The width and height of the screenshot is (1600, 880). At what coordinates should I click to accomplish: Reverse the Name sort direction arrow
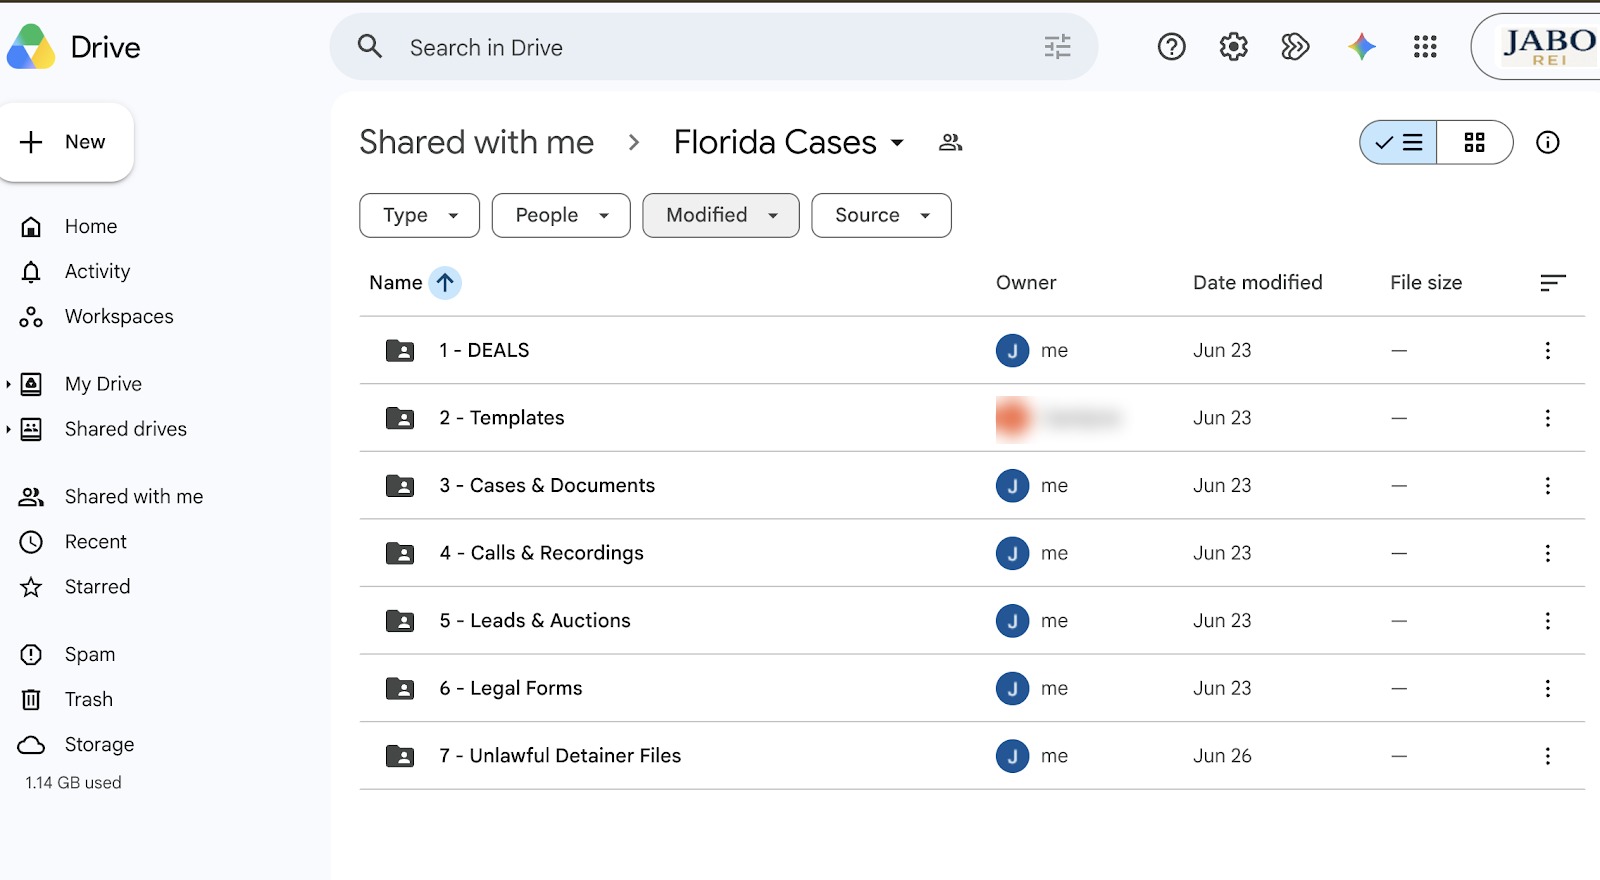[445, 283]
